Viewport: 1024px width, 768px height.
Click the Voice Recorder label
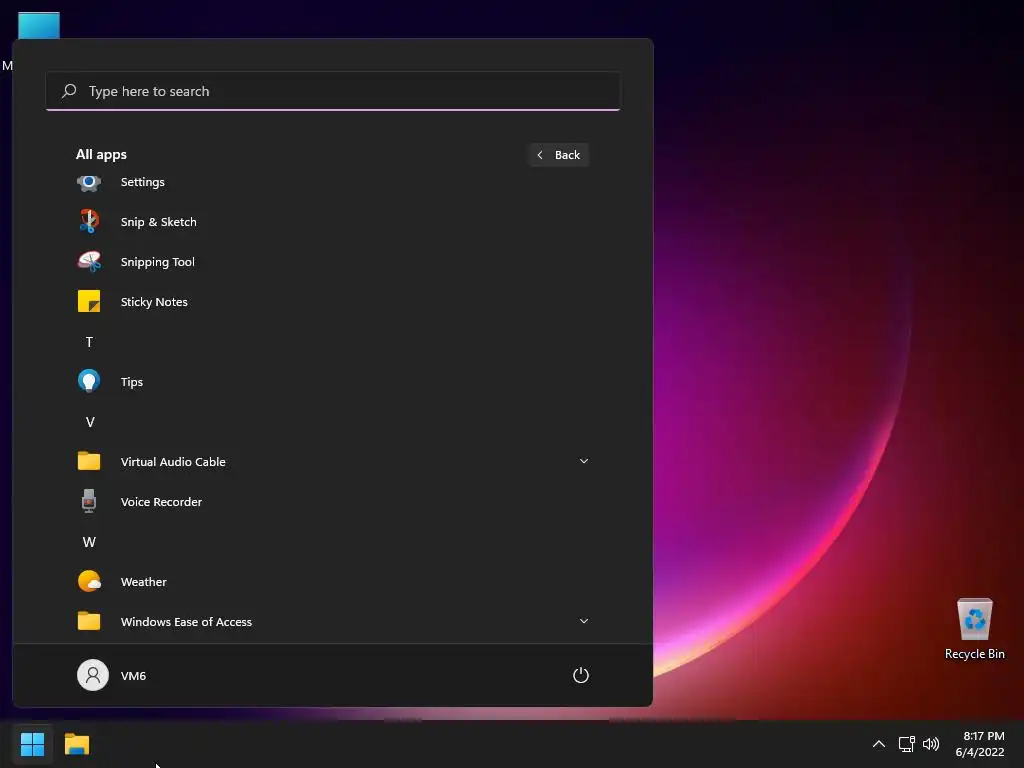[161, 502]
